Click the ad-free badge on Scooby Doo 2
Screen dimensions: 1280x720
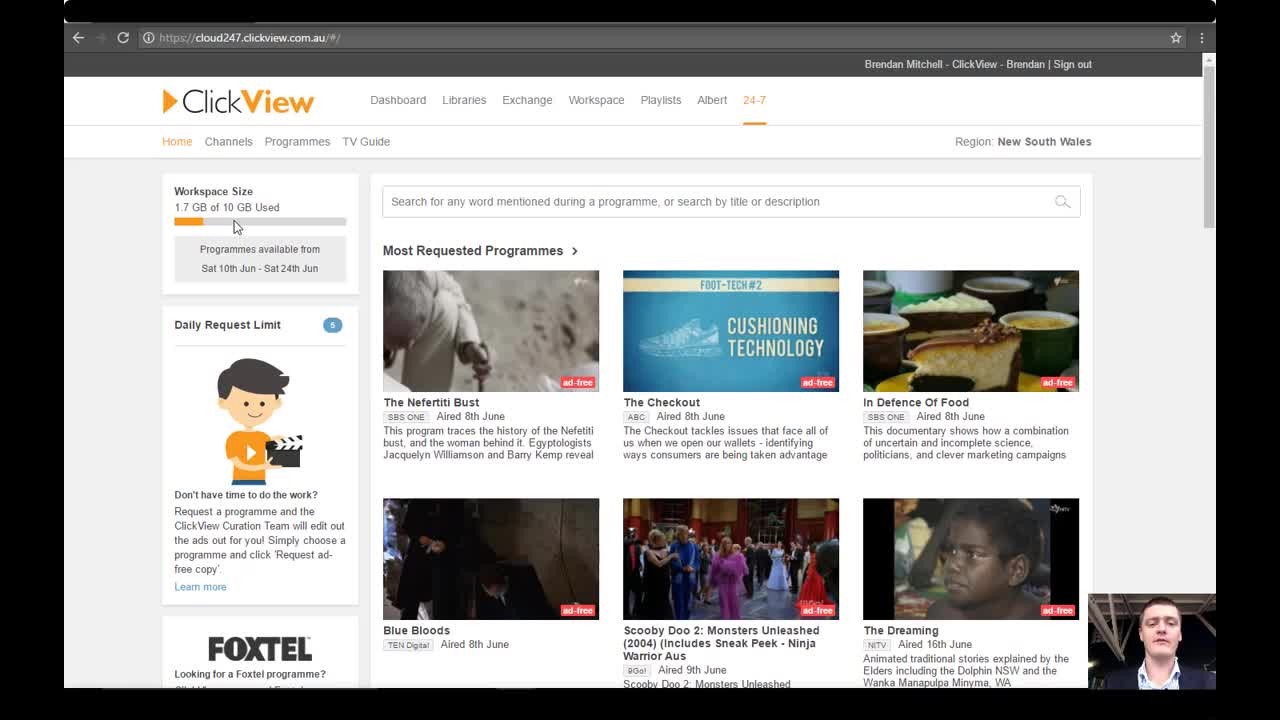point(817,610)
